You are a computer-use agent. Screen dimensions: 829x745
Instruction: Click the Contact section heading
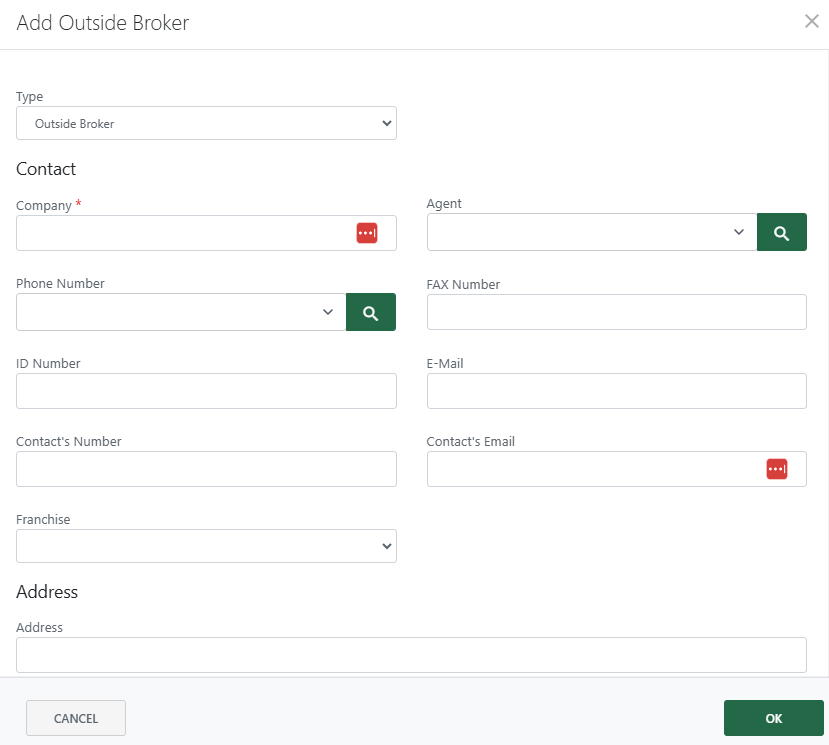45,168
